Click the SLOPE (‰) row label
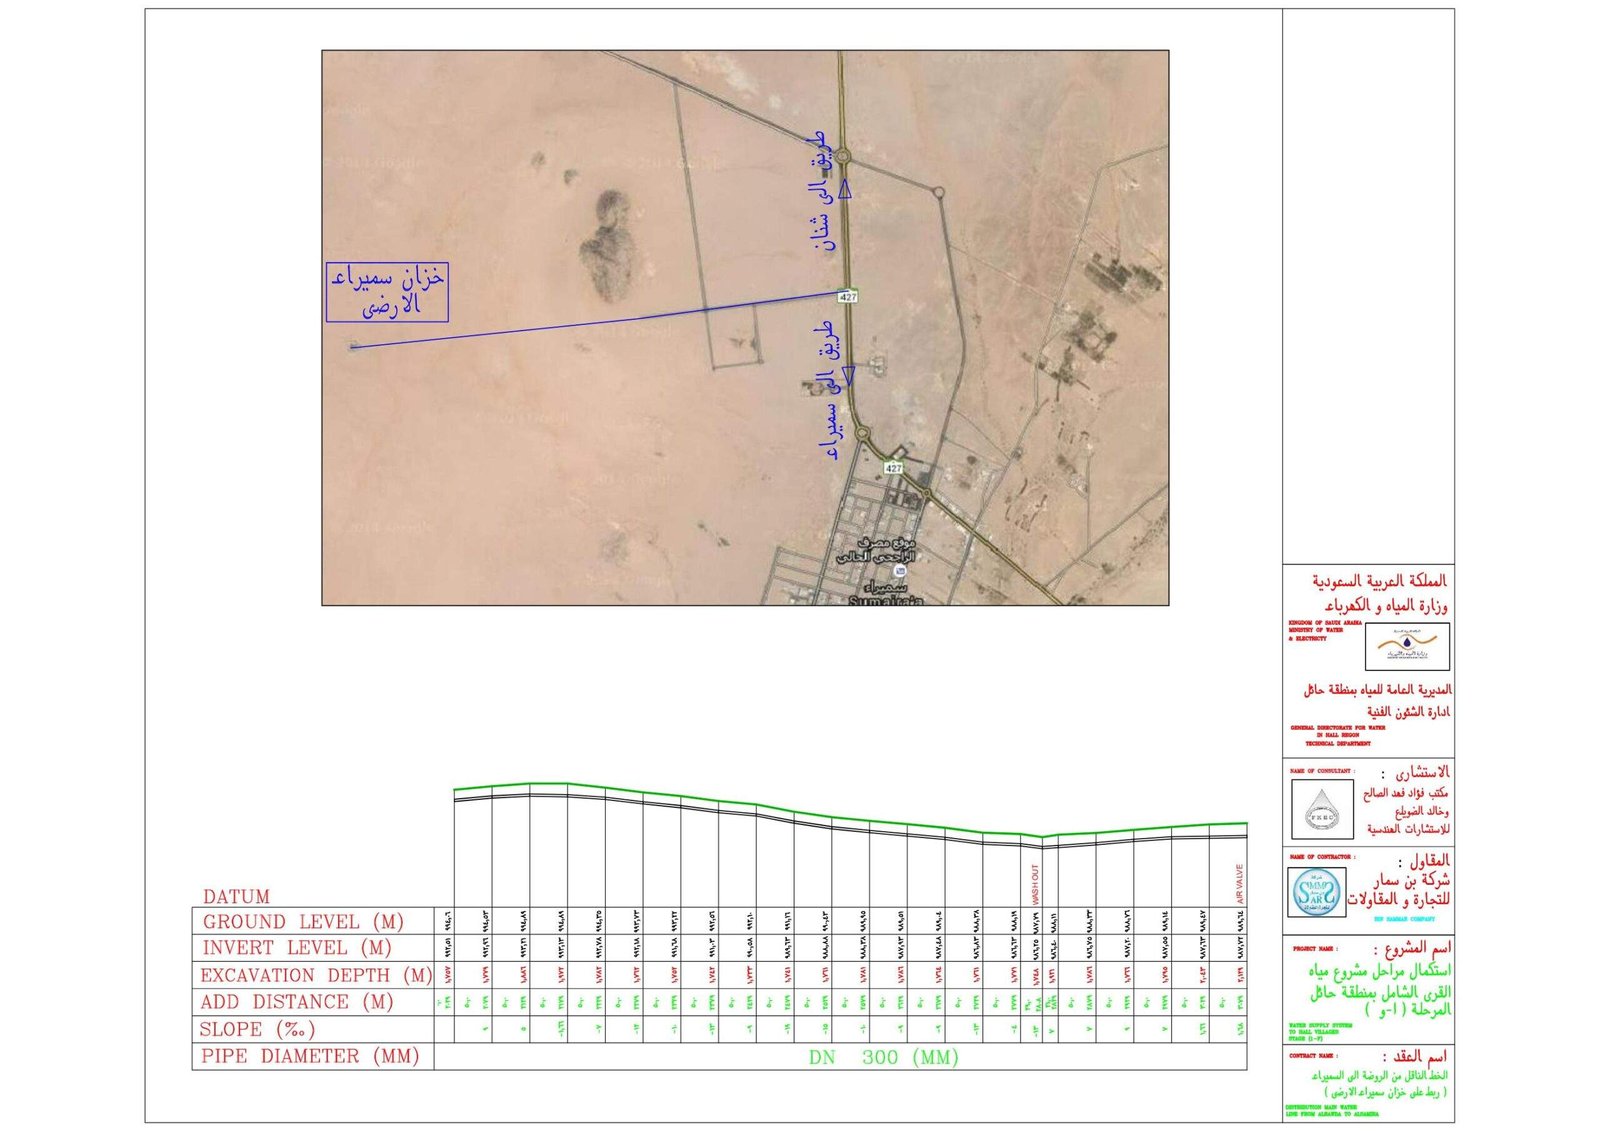Viewport: 1600px width, 1131px height. [x=257, y=1029]
